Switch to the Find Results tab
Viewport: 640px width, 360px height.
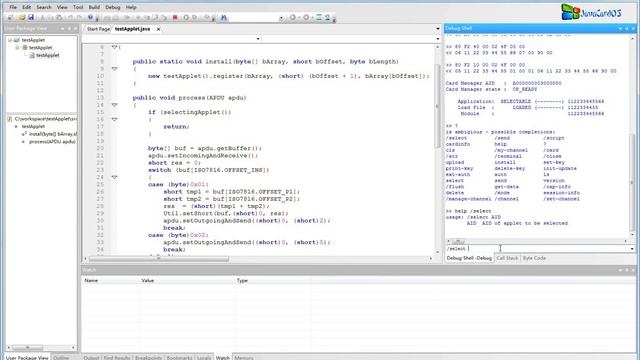pyautogui.click(x=117, y=358)
